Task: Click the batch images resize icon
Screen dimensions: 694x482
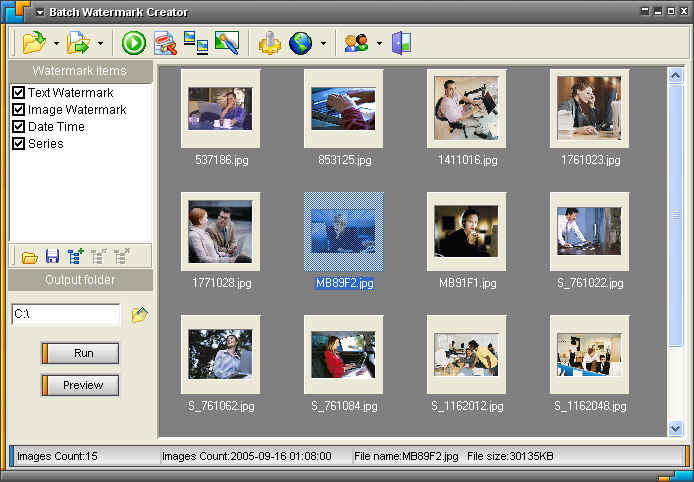Action: 196,43
